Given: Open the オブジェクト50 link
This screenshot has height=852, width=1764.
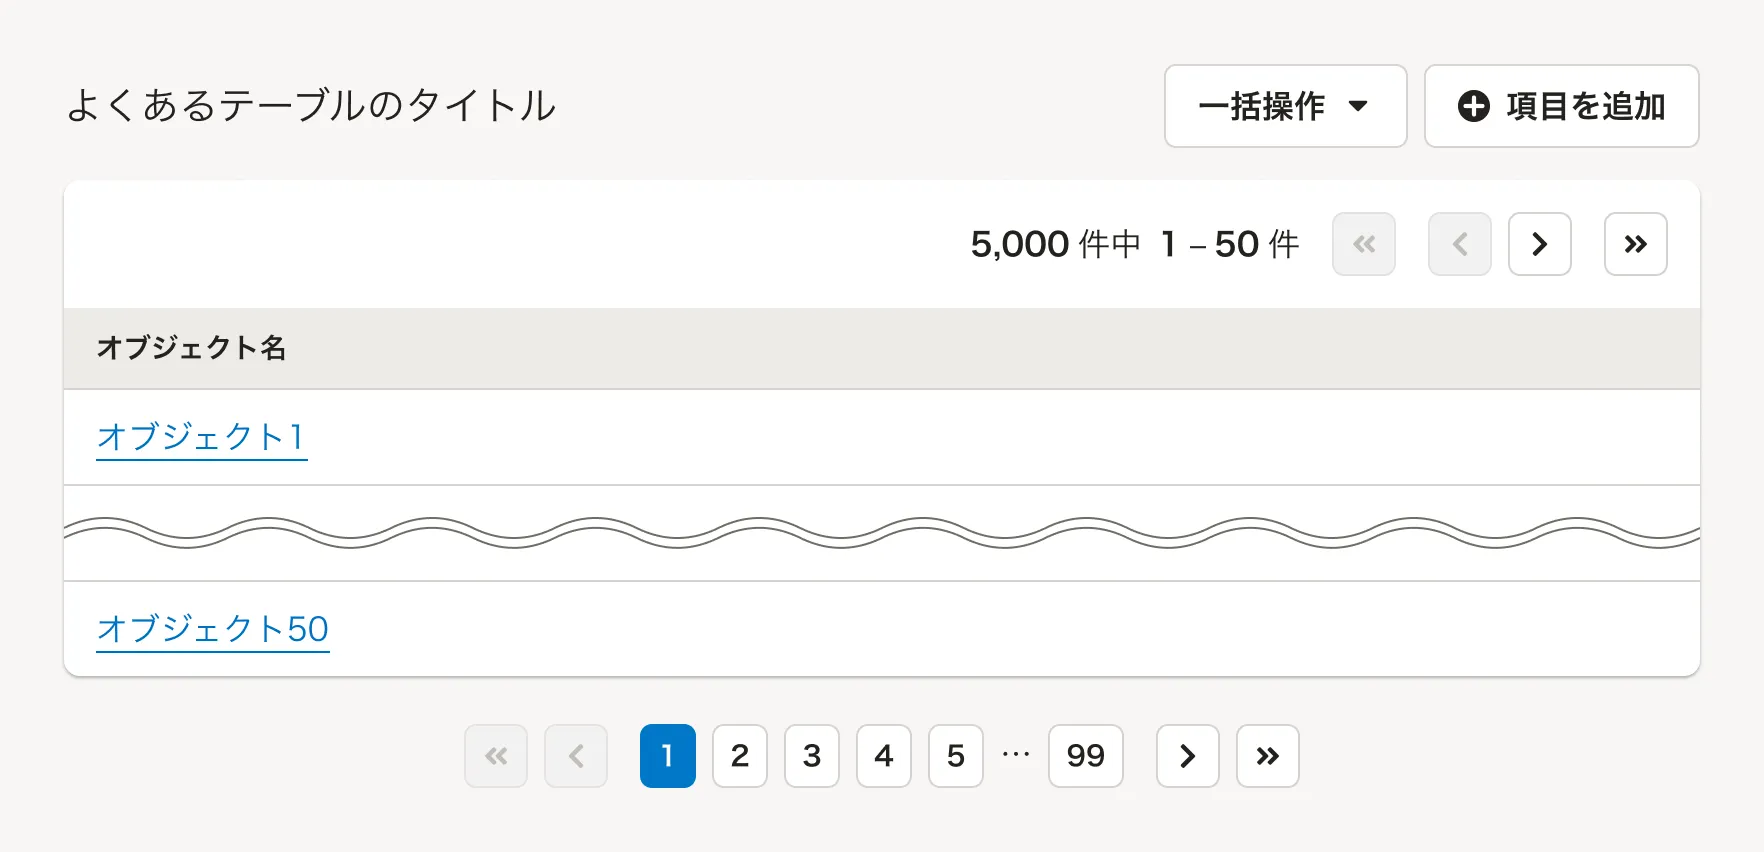Looking at the screenshot, I should (212, 629).
